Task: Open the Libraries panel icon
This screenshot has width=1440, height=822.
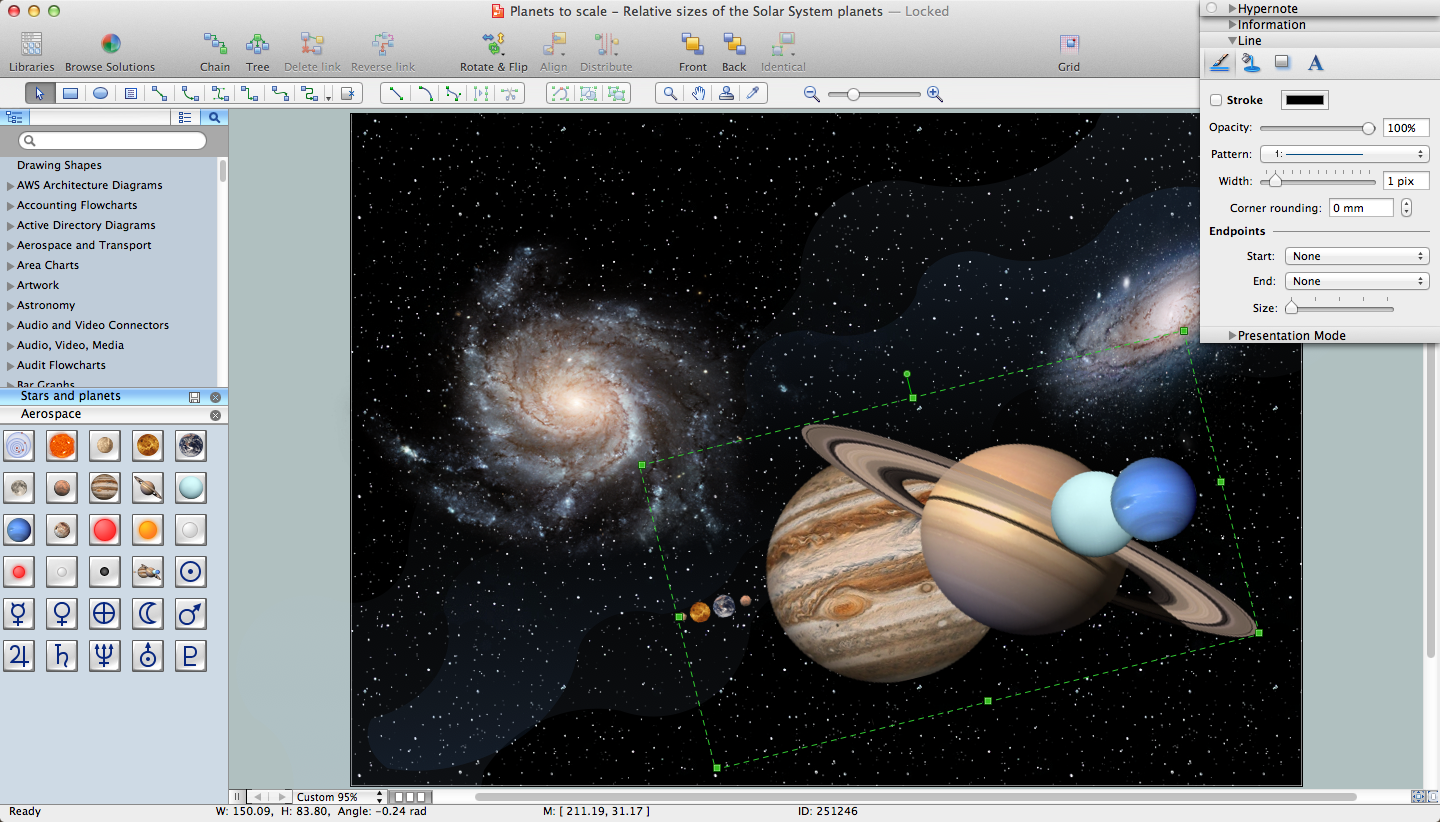Action: click(31, 44)
